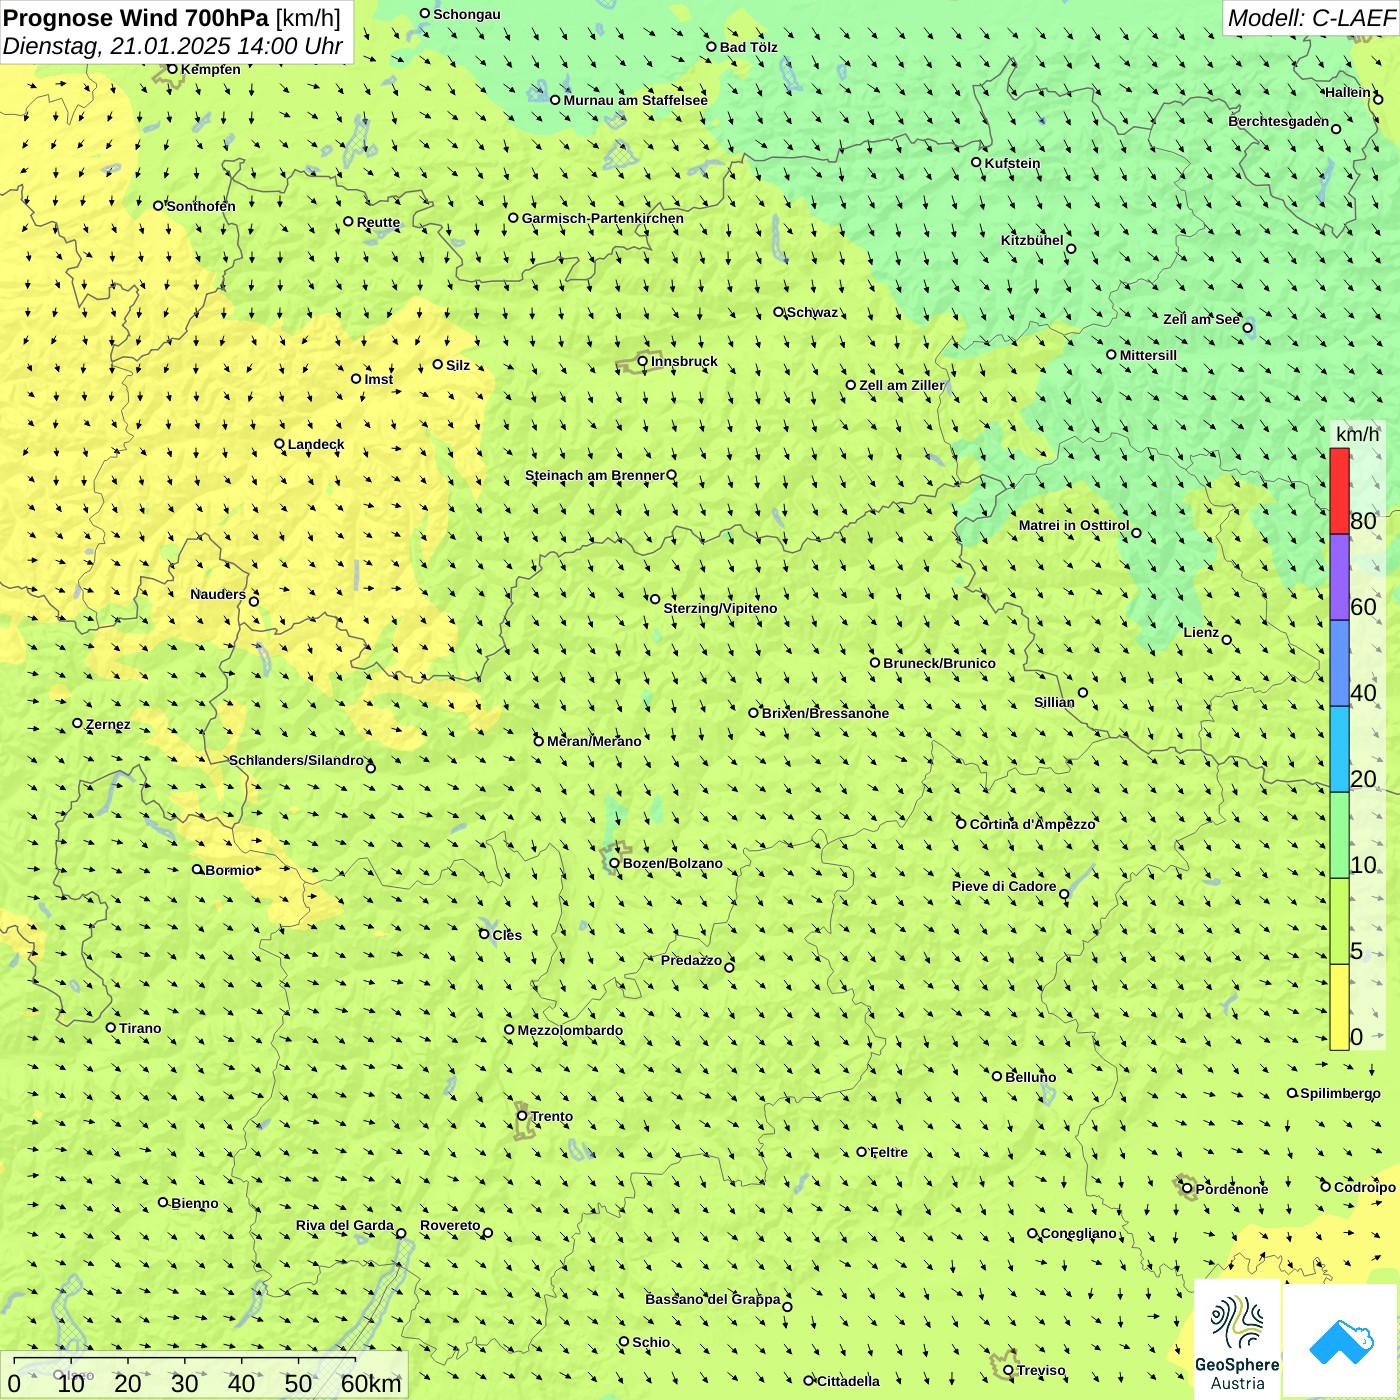Viewport: 1400px width, 1400px height.
Task: Click the Hallein label
Action: (x=1348, y=92)
